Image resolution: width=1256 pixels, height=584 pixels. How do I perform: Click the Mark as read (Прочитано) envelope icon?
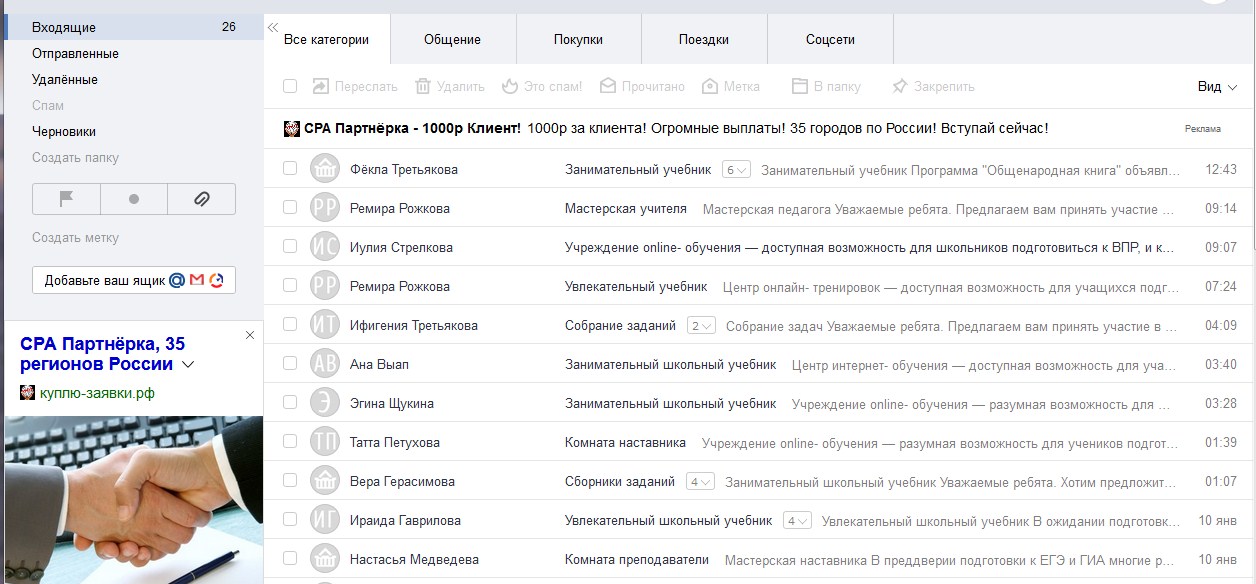point(608,87)
